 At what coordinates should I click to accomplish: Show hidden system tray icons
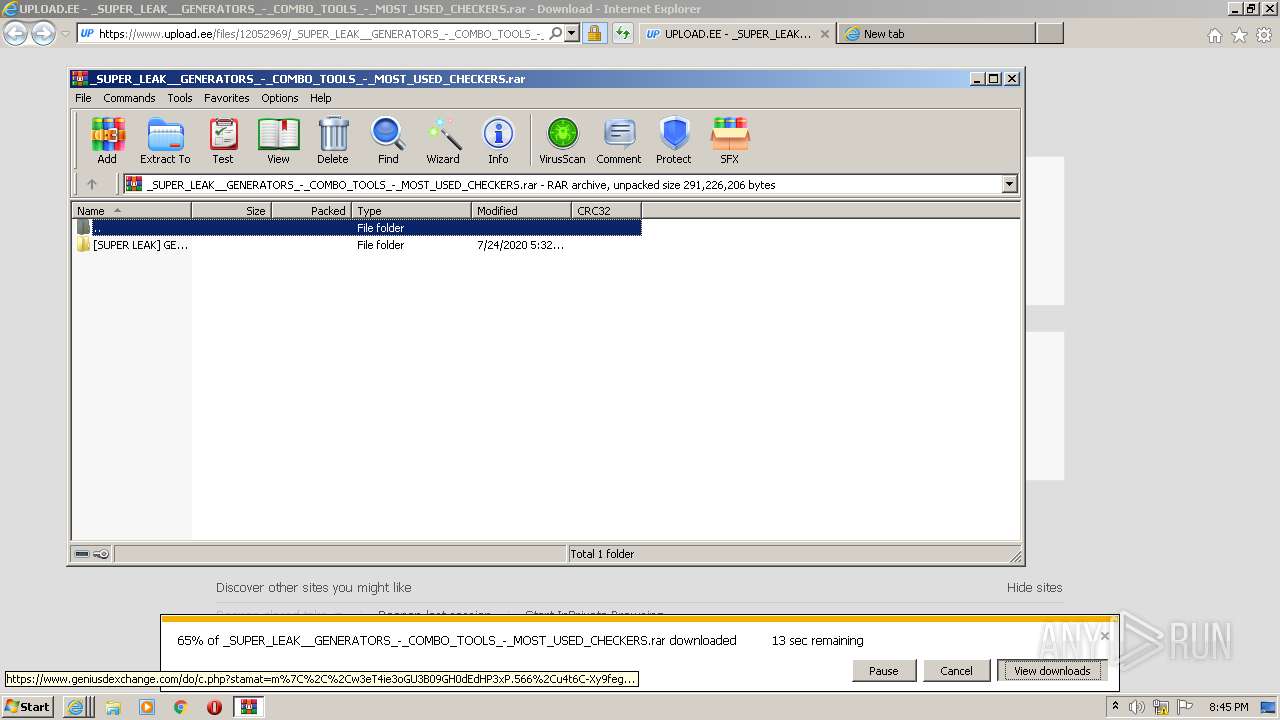click(1115, 707)
